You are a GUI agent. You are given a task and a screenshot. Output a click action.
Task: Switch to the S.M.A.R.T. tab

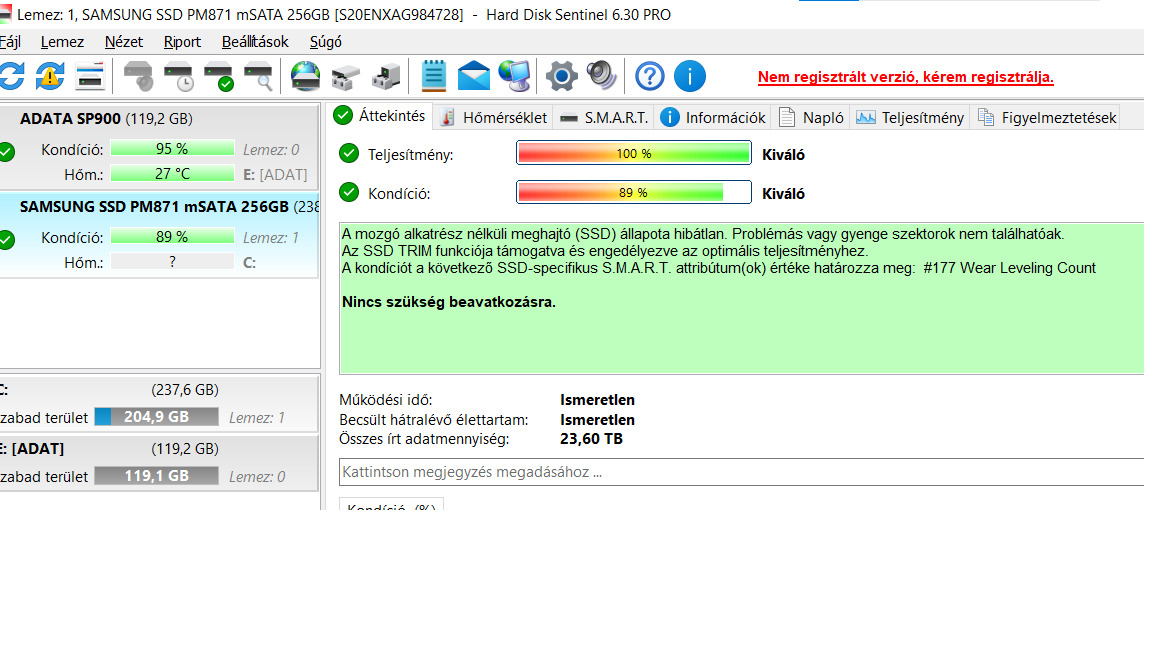click(x=603, y=118)
